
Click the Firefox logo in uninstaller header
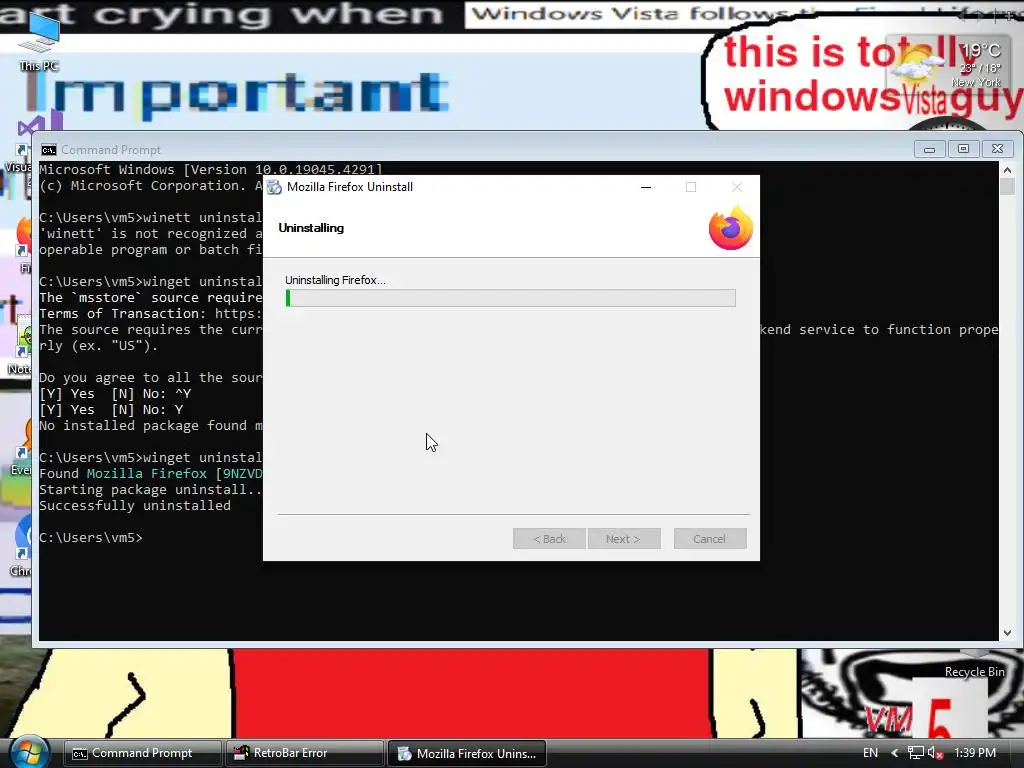click(731, 228)
